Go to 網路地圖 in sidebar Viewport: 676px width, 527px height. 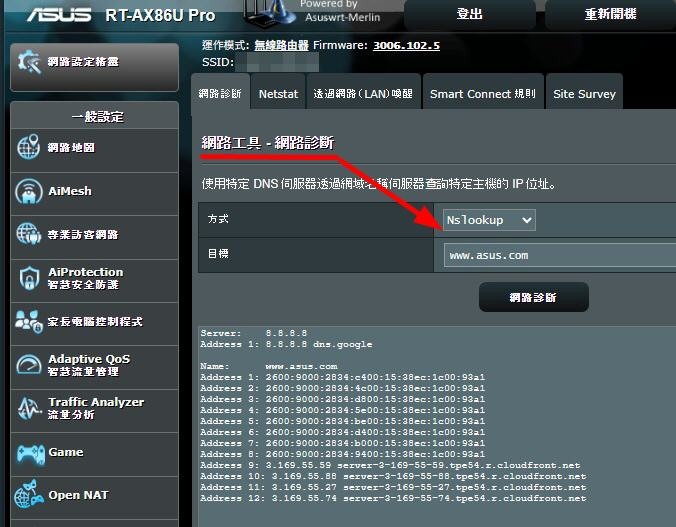tap(94, 150)
